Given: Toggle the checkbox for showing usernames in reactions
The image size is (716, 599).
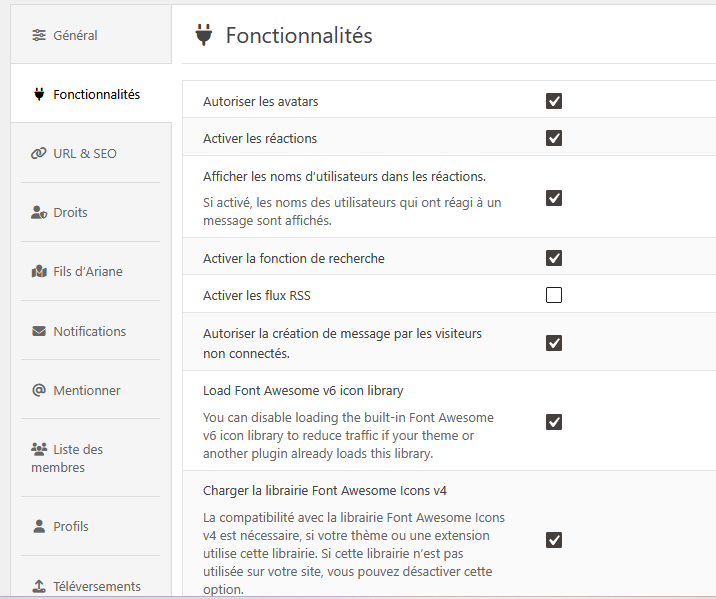Looking at the screenshot, I should (554, 198).
